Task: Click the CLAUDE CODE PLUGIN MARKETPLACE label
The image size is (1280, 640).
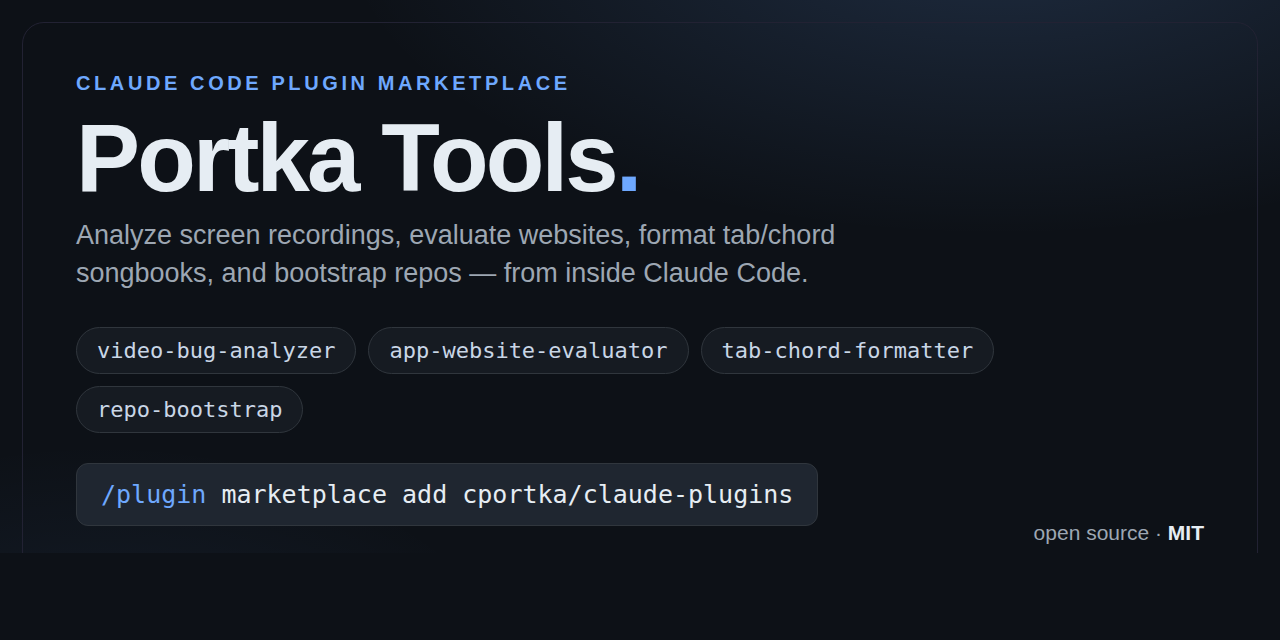Action: pyautogui.click(x=323, y=83)
